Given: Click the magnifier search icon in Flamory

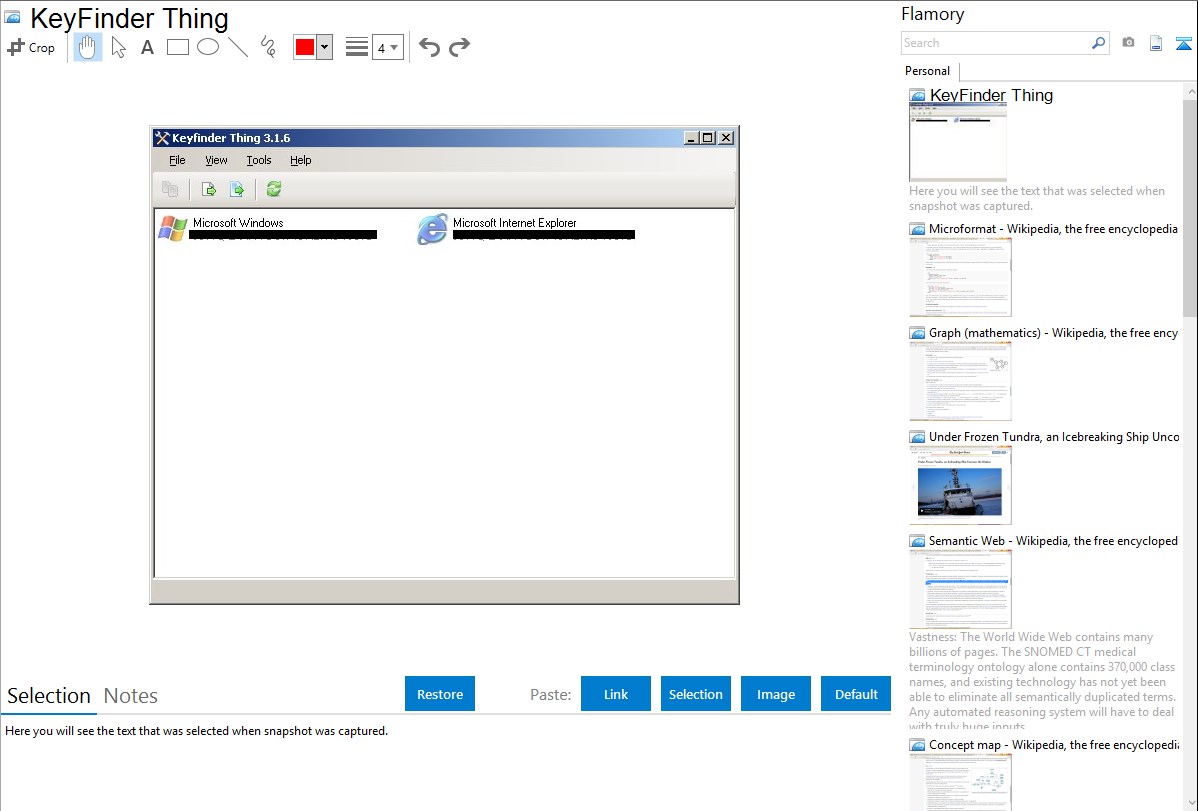Looking at the screenshot, I should 1099,43.
